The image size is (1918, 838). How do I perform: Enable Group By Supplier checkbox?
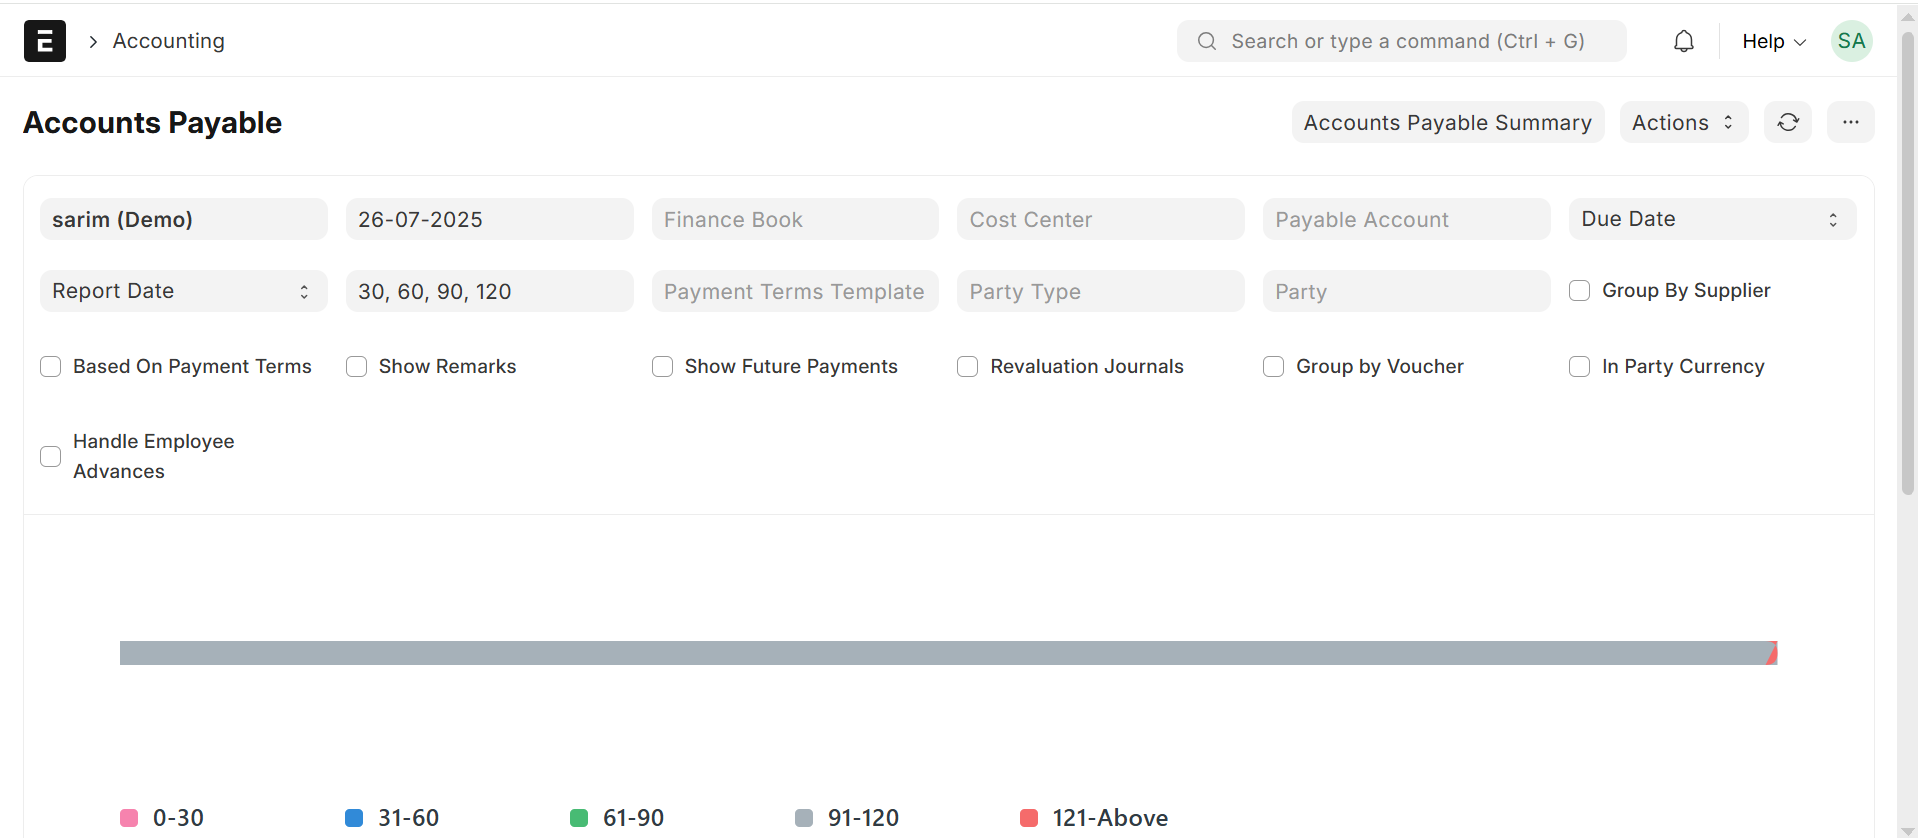(1580, 291)
